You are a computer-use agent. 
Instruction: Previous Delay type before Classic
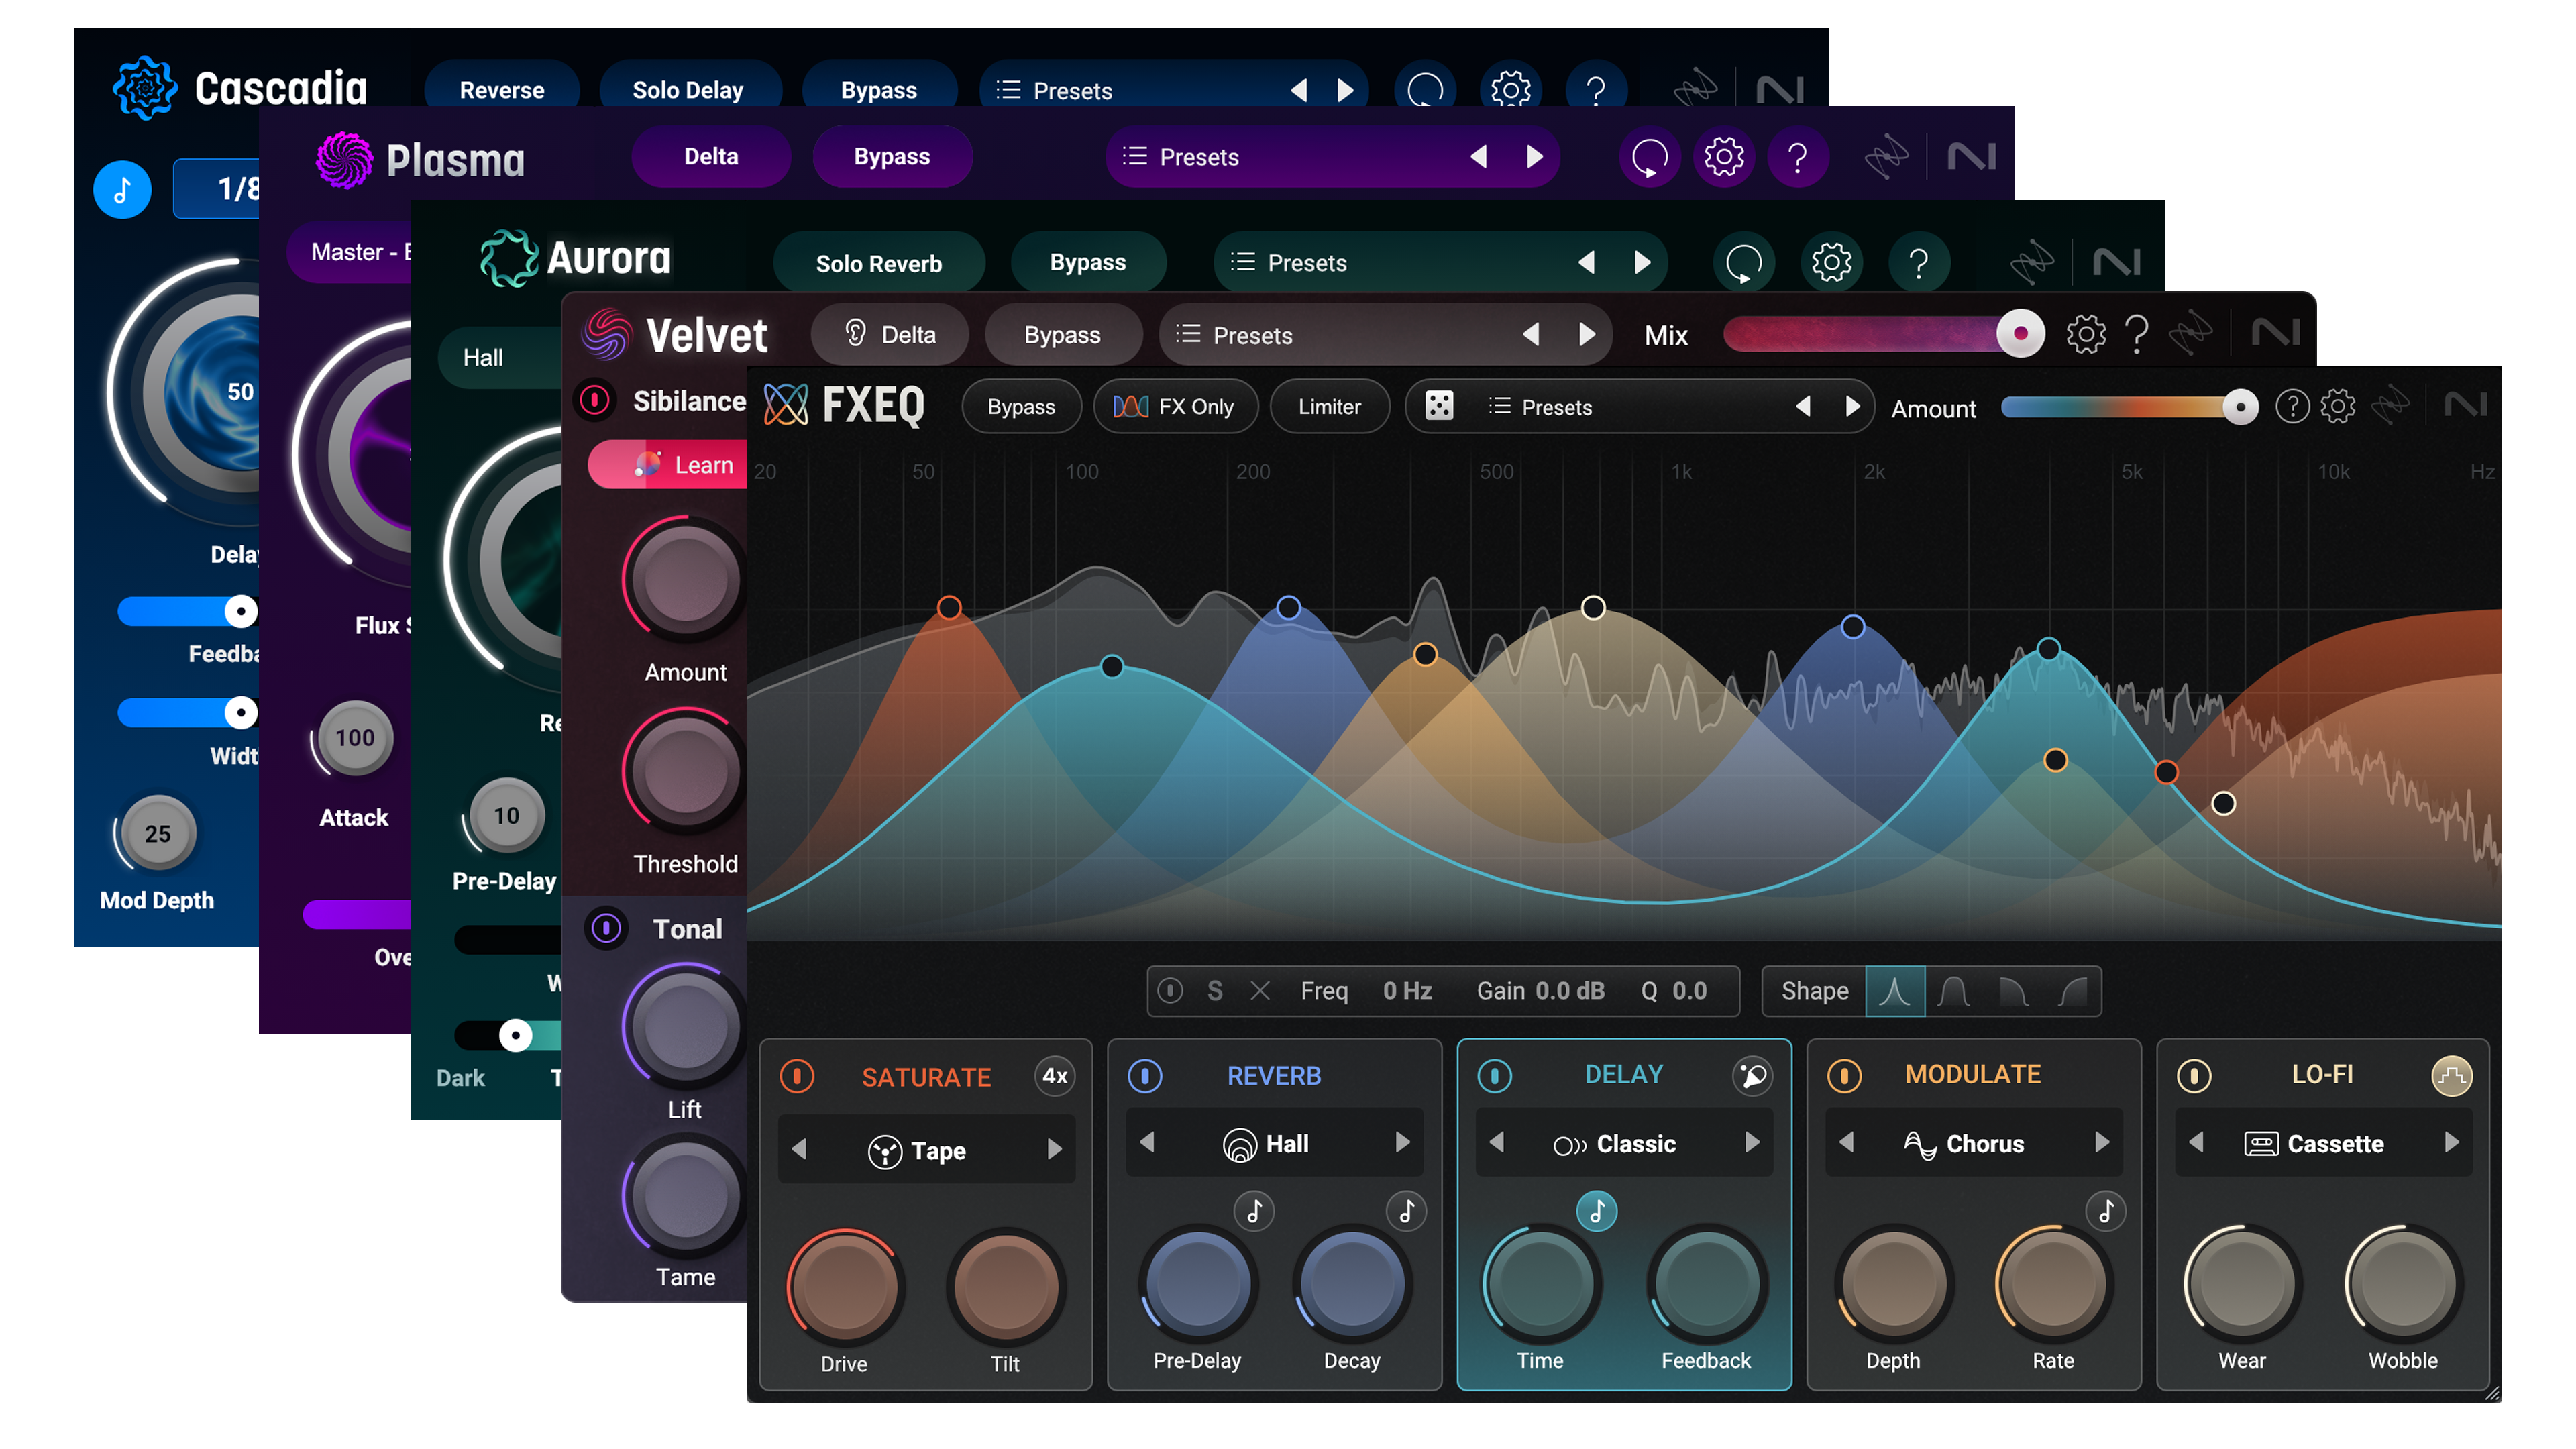coord(1497,1142)
